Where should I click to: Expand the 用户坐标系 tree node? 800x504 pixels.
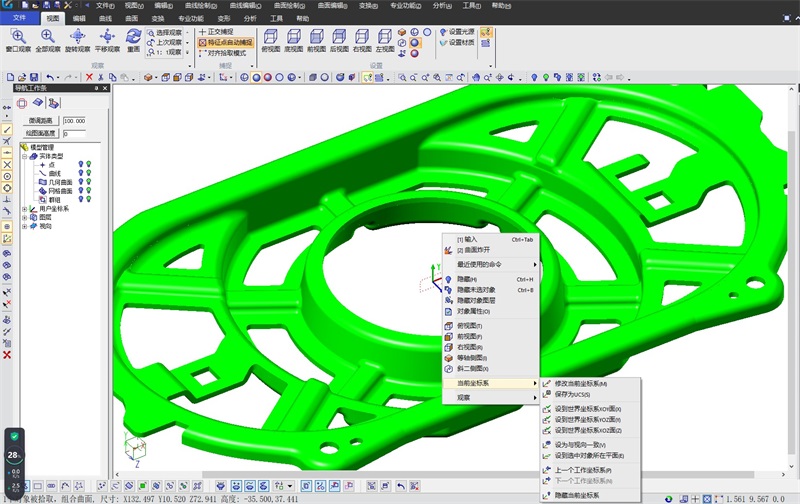coord(24,208)
